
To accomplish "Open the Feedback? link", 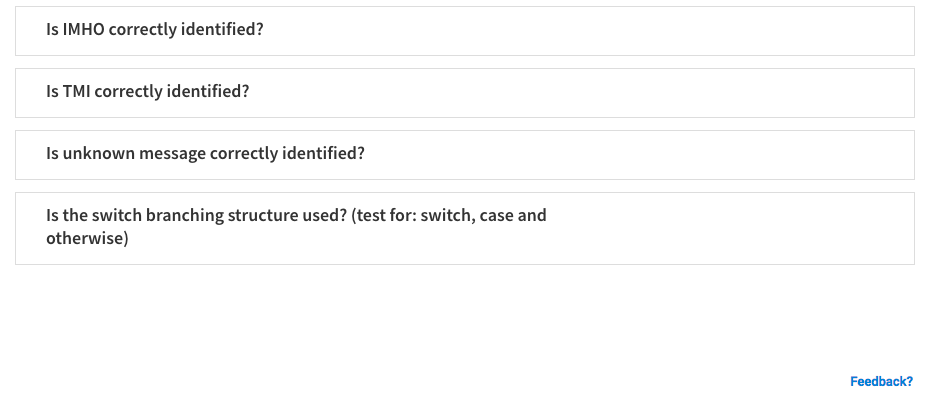I will [x=881, y=381].
